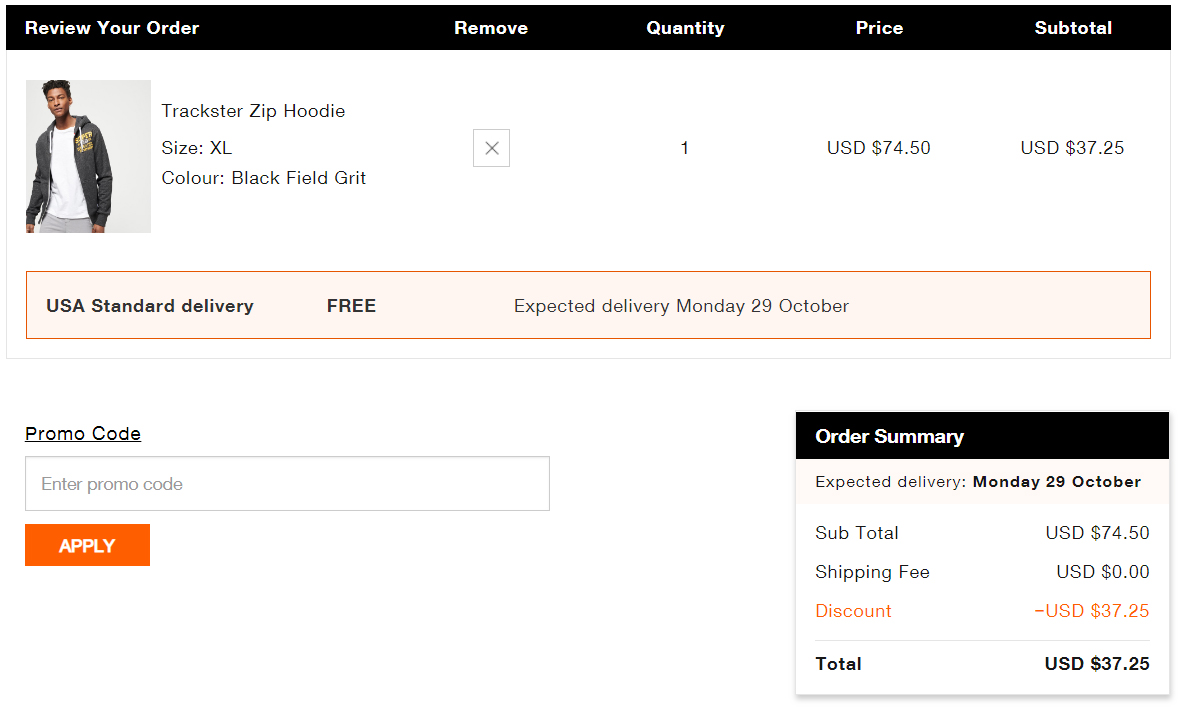Click the Shipping Fee label
This screenshot has width=1178, height=708.
point(872,572)
